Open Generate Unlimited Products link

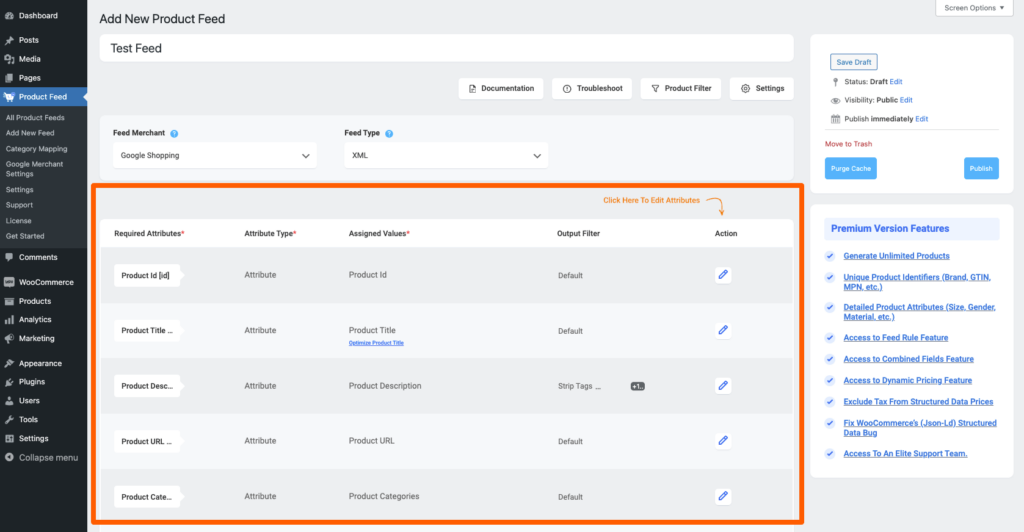tap(896, 256)
